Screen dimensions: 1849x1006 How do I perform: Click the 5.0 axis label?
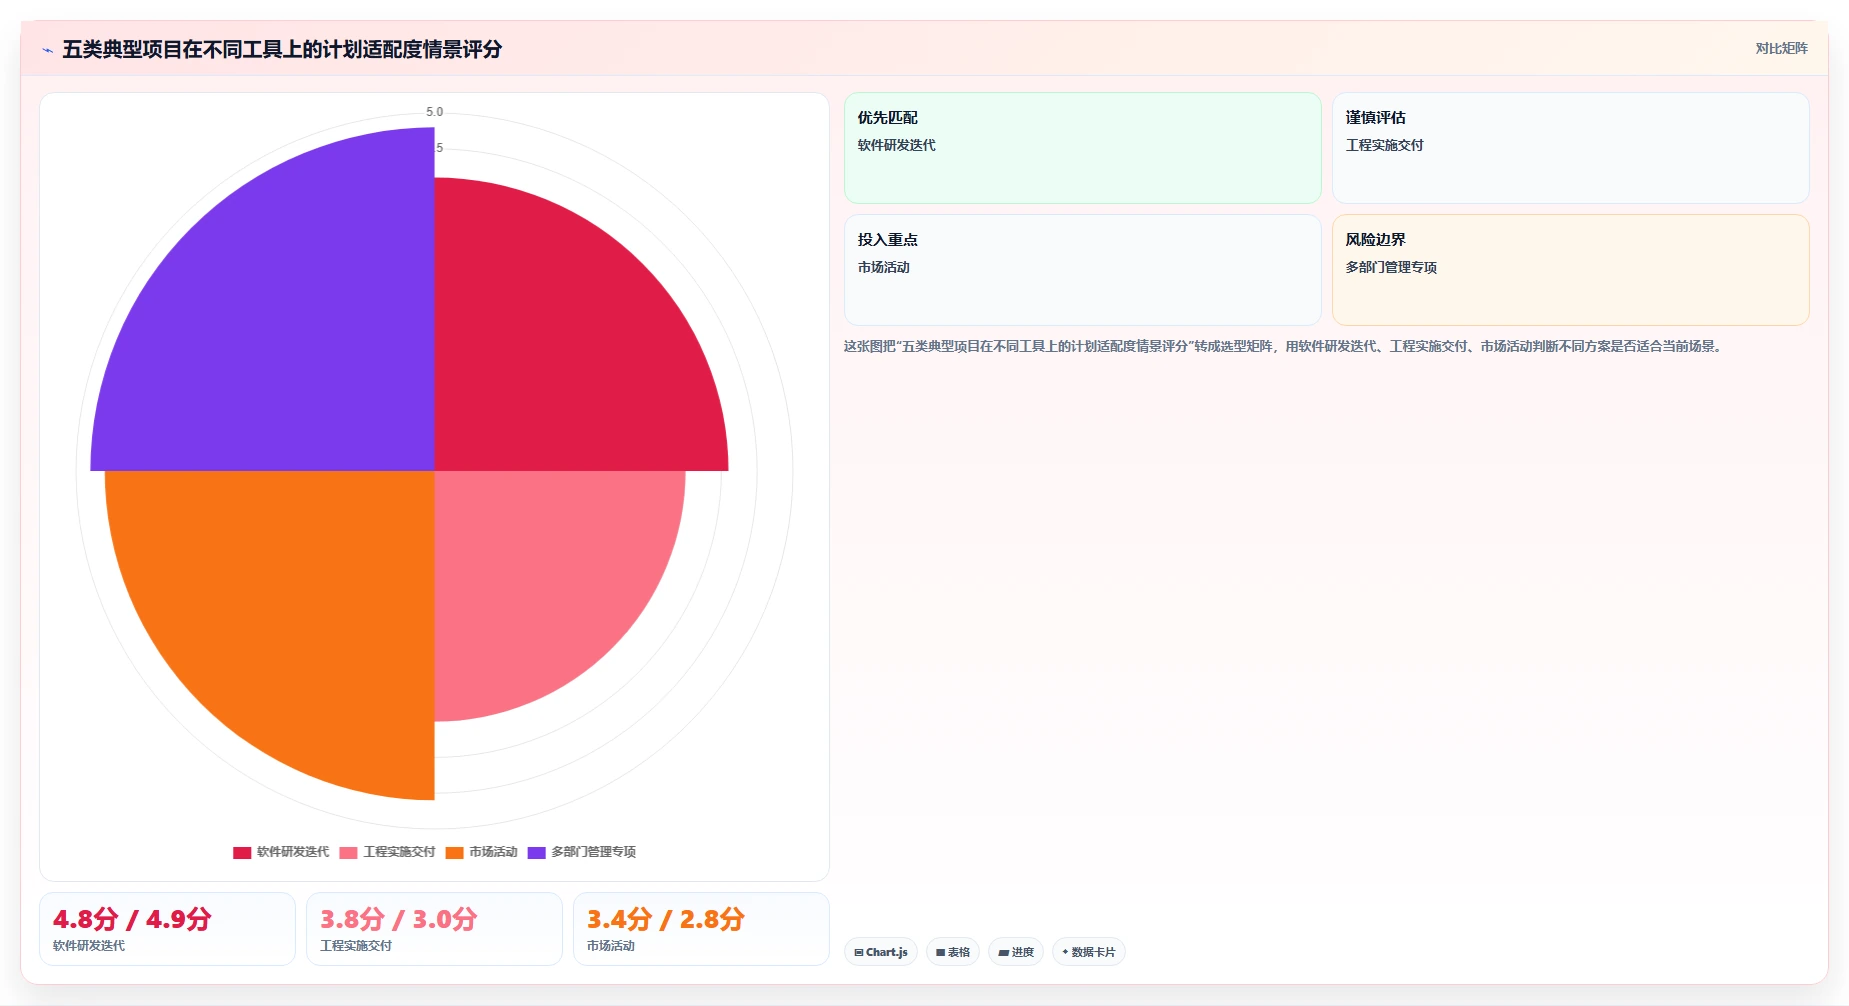[x=434, y=112]
